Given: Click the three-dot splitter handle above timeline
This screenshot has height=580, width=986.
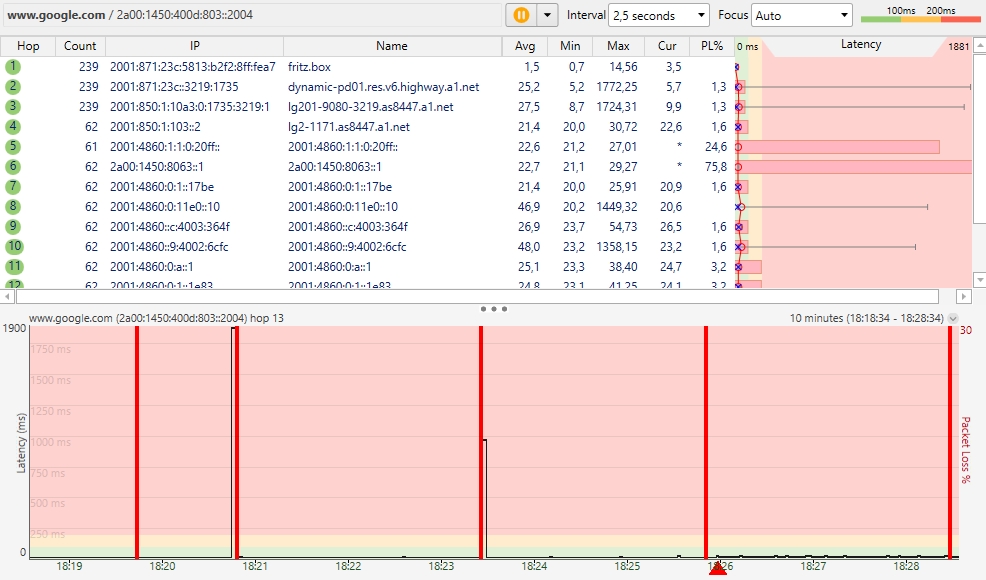Looking at the screenshot, I should pyautogui.click(x=494, y=309).
